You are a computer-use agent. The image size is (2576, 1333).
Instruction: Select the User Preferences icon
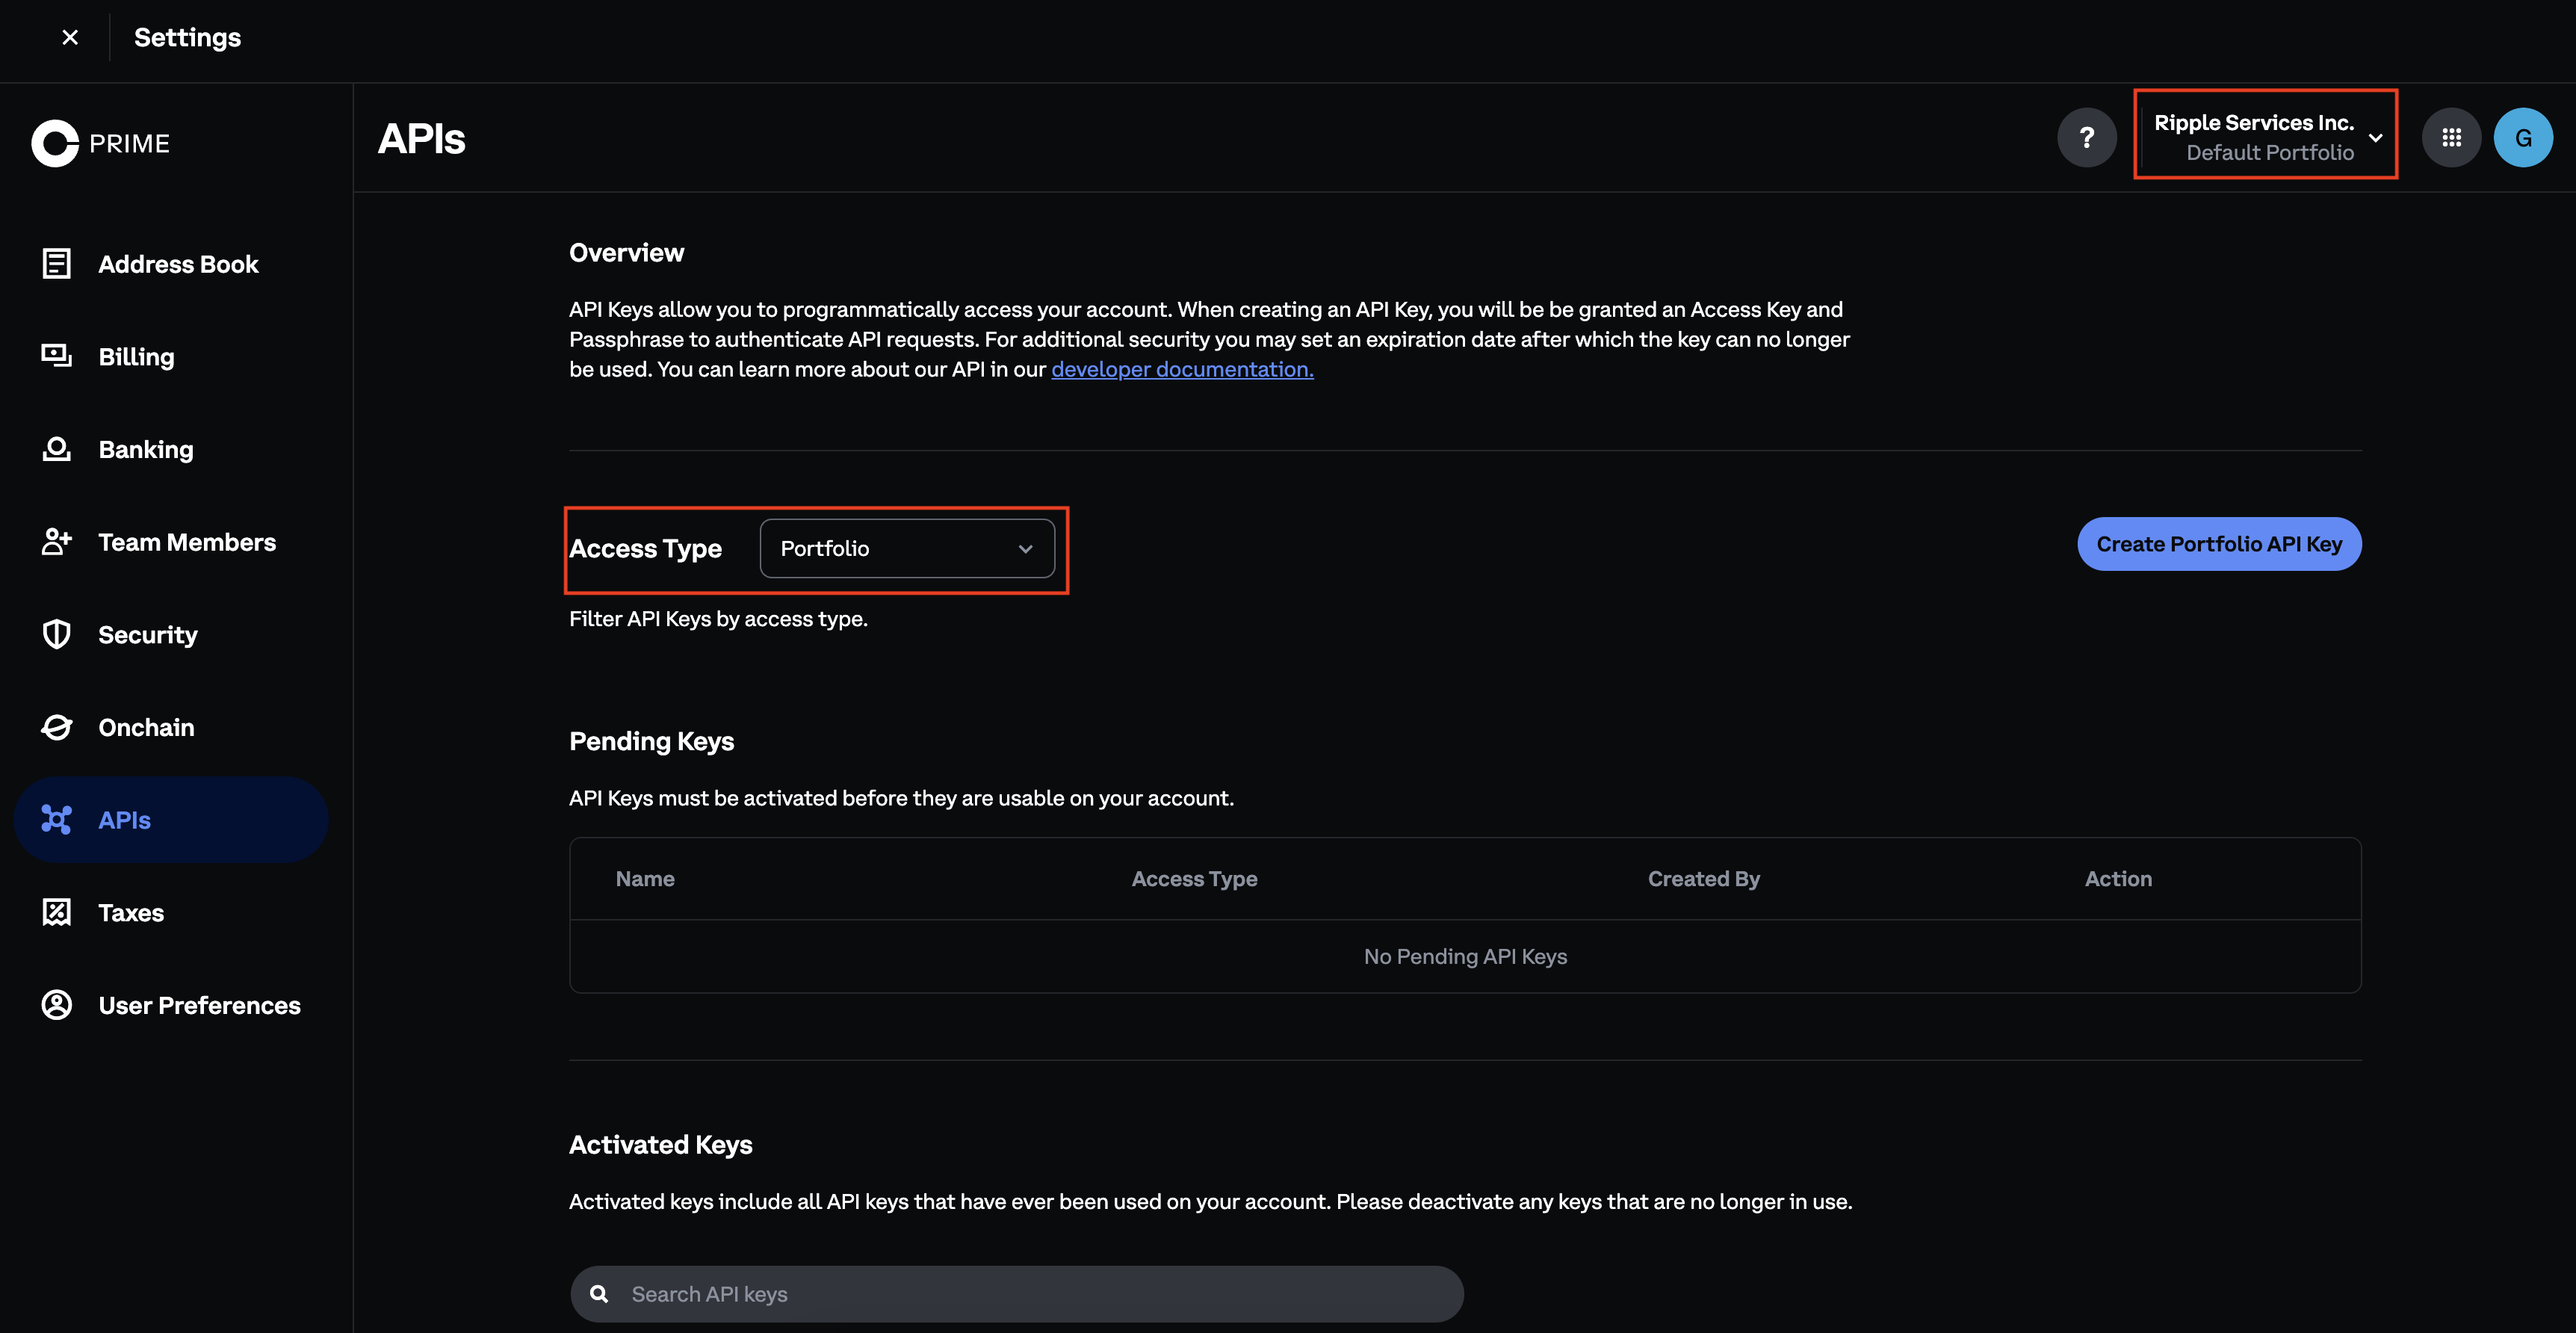[56, 1004]
